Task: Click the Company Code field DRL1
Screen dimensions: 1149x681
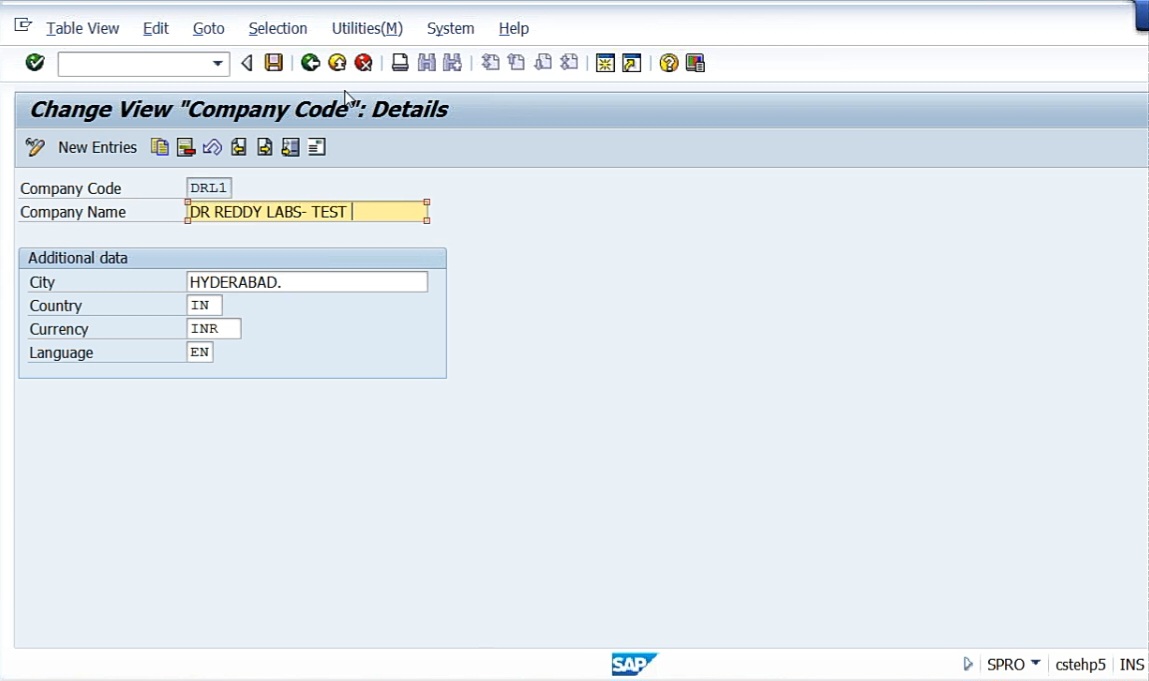Action: click(x=209, y=188)
